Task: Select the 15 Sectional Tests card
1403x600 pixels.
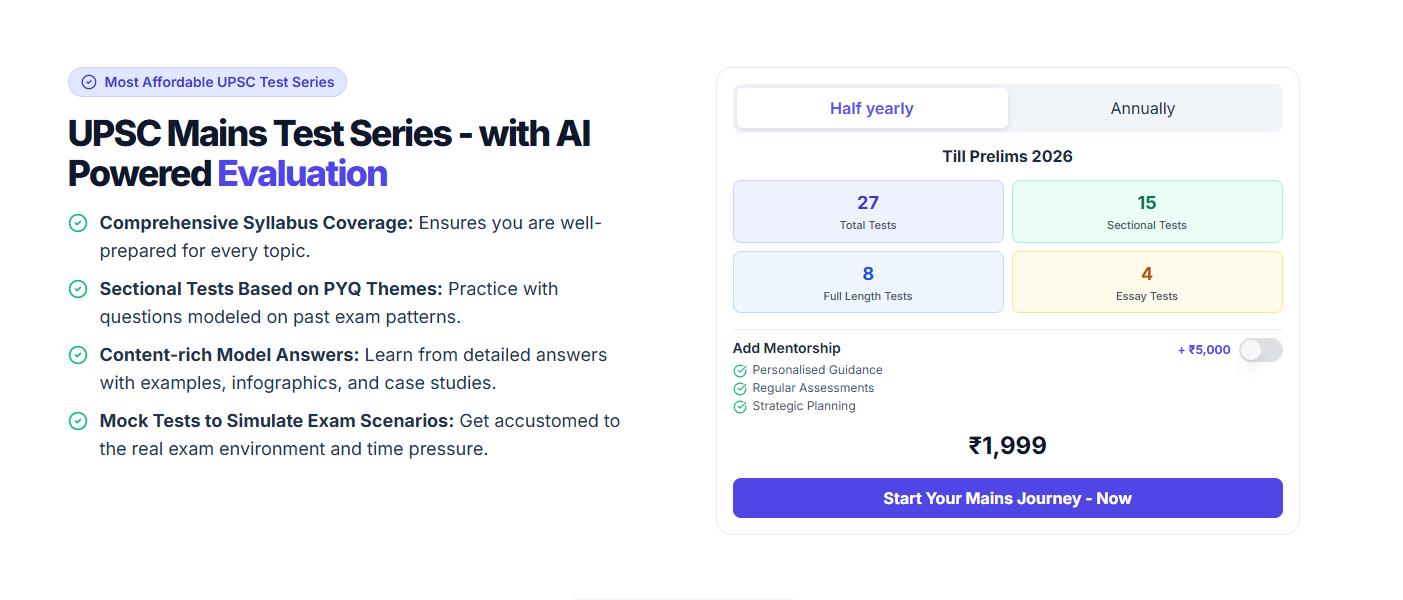Action: click(1146, 211)
